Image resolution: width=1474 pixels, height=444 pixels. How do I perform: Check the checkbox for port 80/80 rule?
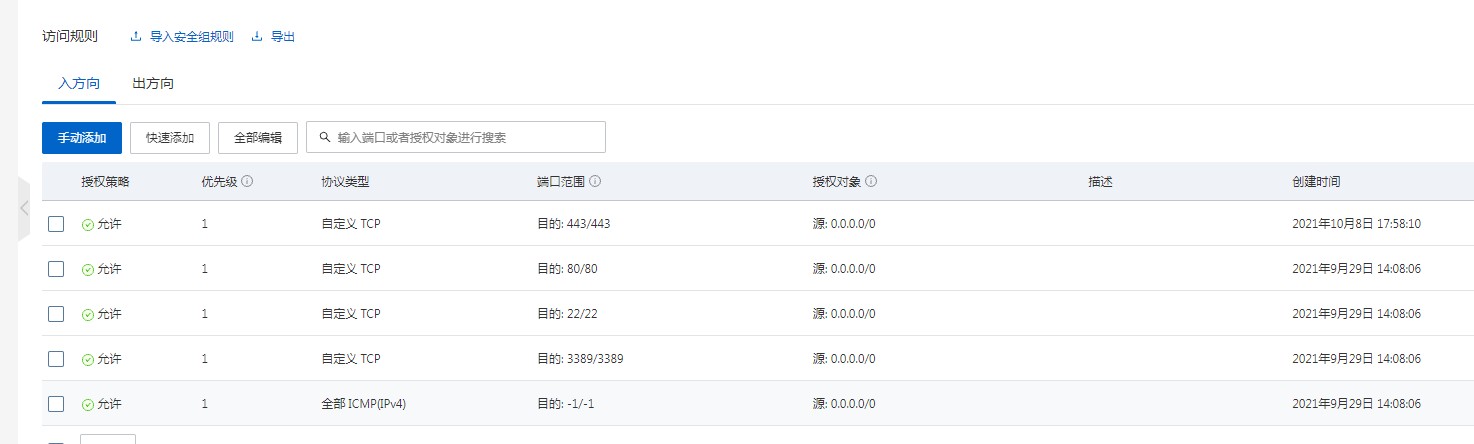[x=56, y=269]
